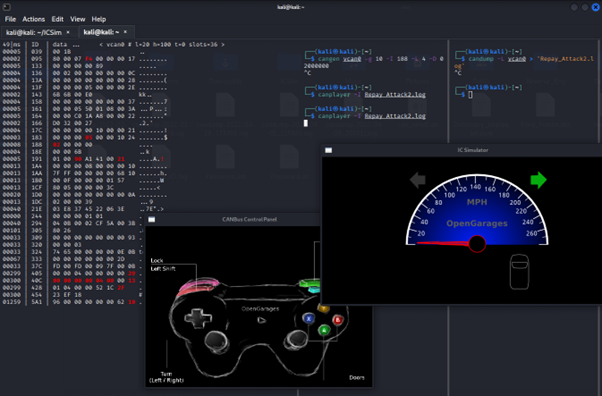
Task: Switch to the kali@kali: ~ tab
Action: point(101,32)
